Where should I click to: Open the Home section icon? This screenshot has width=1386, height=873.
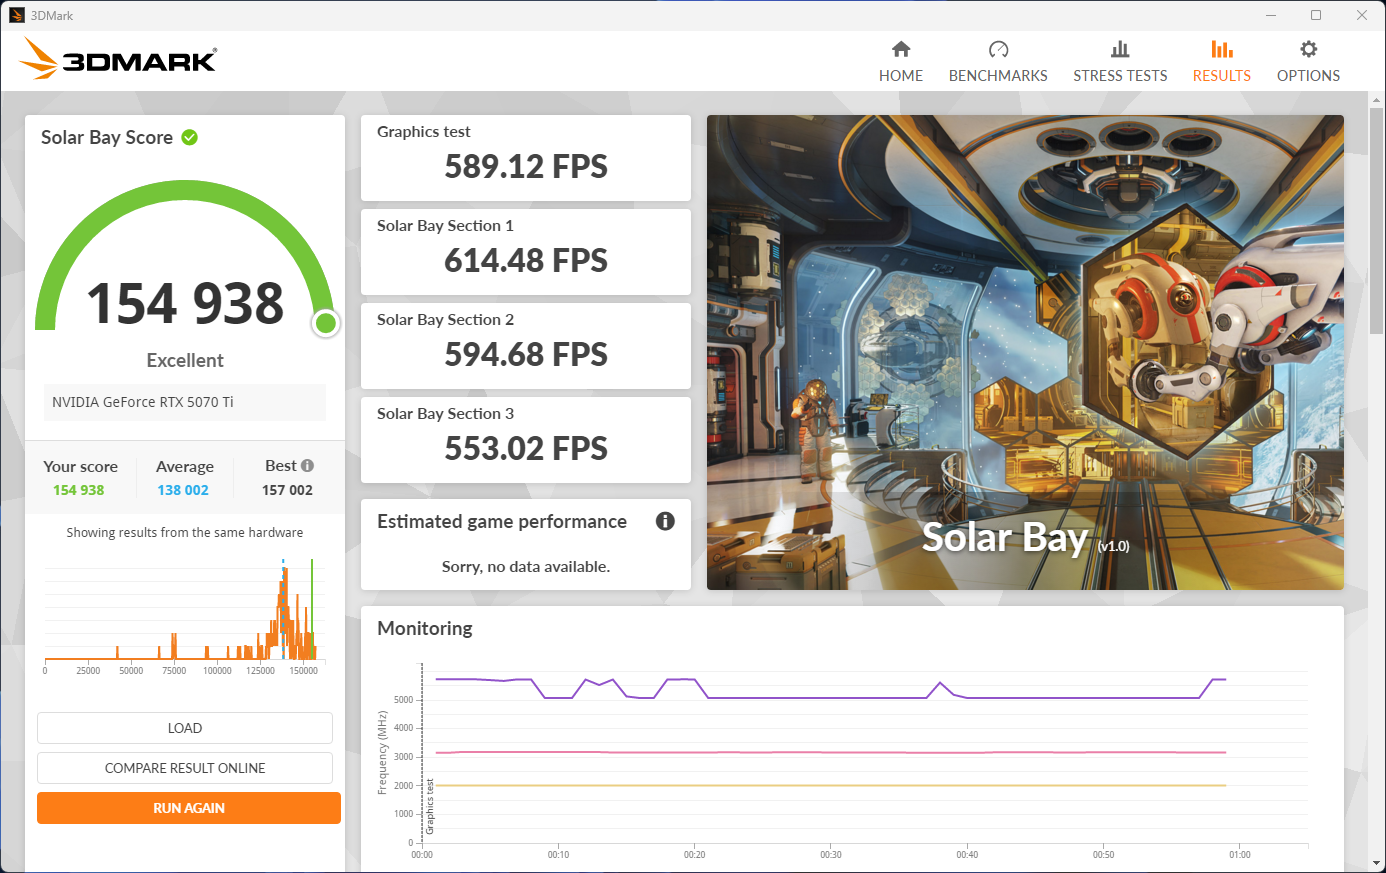pos(901,49)
